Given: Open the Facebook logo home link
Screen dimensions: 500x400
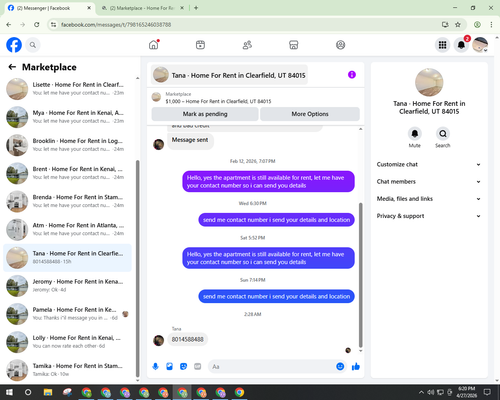Looking at the screenshot, I should [14, 45].
